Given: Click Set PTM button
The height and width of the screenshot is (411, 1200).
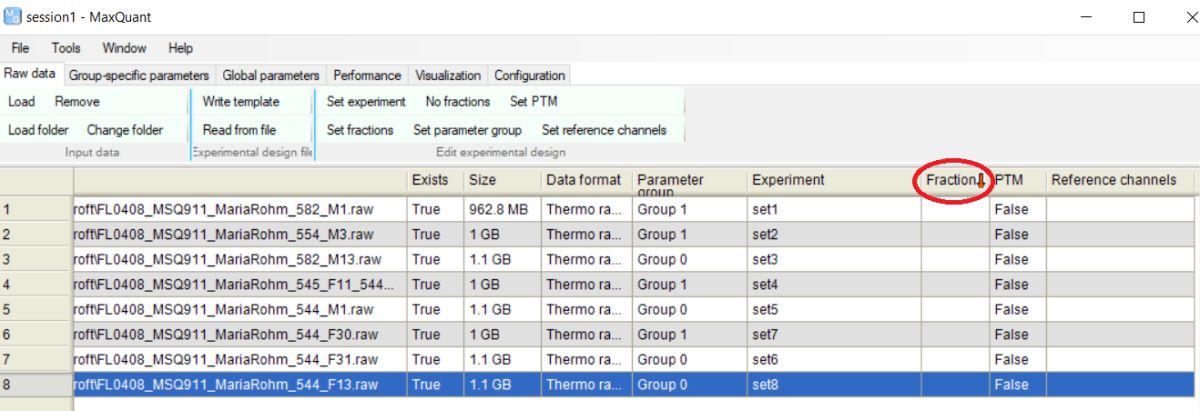Looking at the screenshot, I should point(534,102).
